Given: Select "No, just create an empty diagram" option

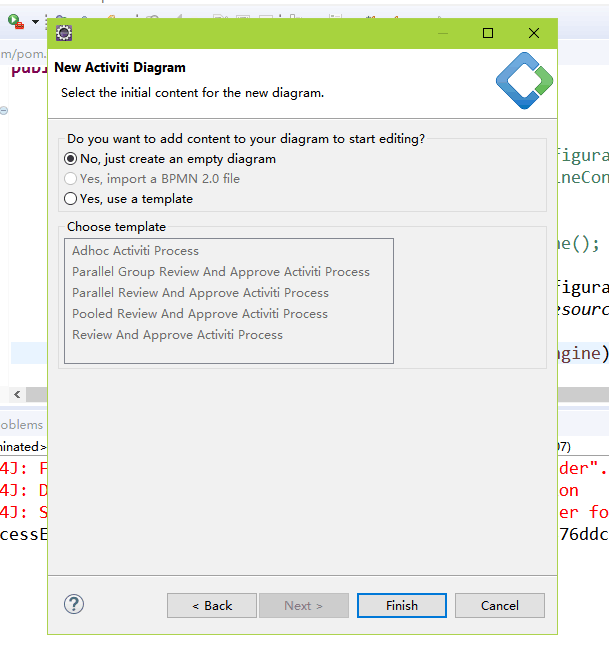Looking at the screenshot, I should (170, 159).
